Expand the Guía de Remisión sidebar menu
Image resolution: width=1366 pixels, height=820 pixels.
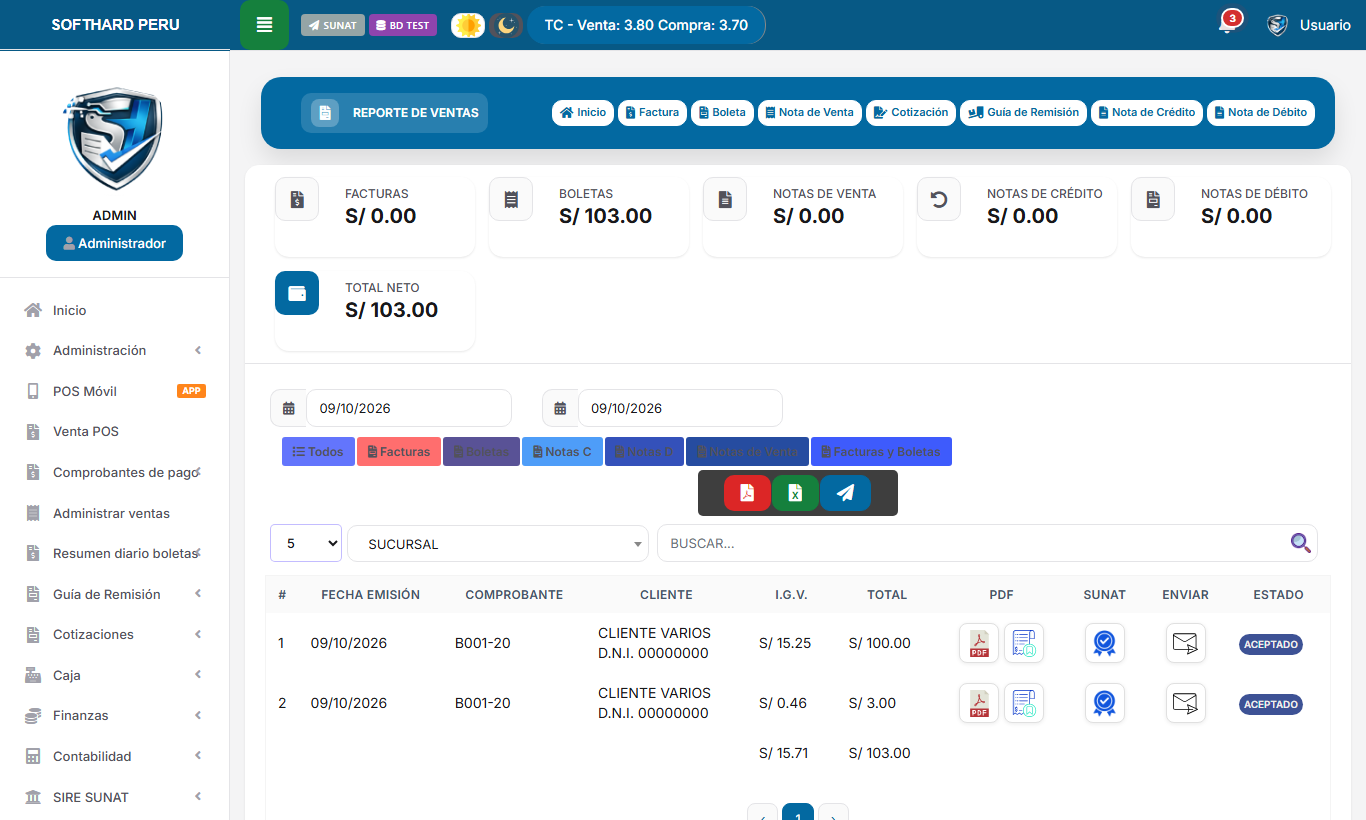(x=114, y=594)
